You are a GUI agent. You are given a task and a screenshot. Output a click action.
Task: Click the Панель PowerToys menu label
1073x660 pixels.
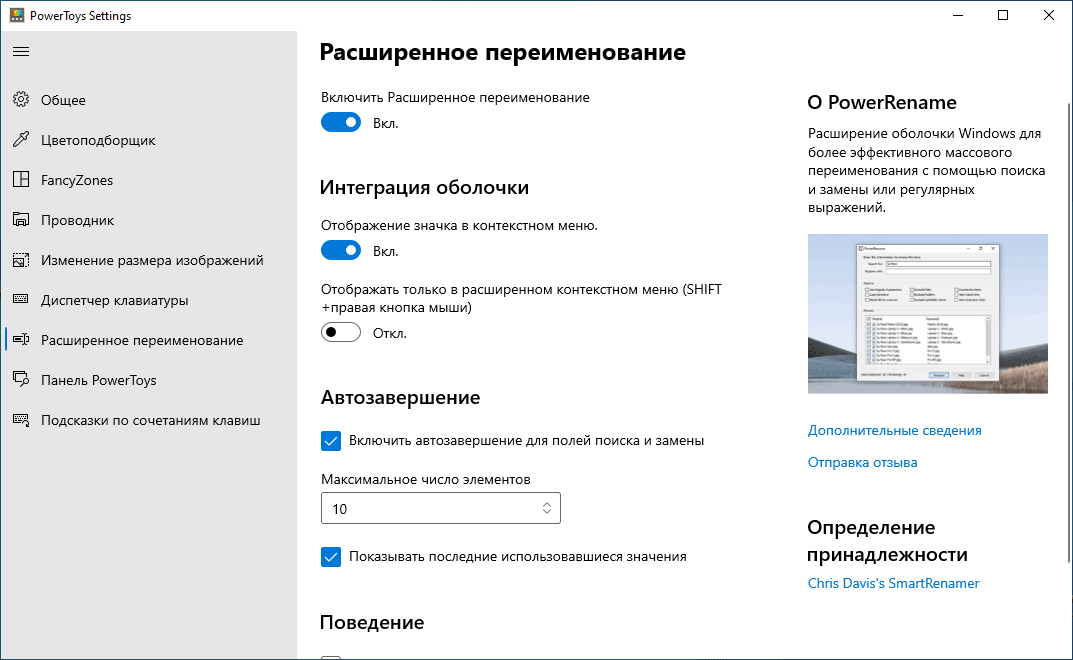click(99, 380)
